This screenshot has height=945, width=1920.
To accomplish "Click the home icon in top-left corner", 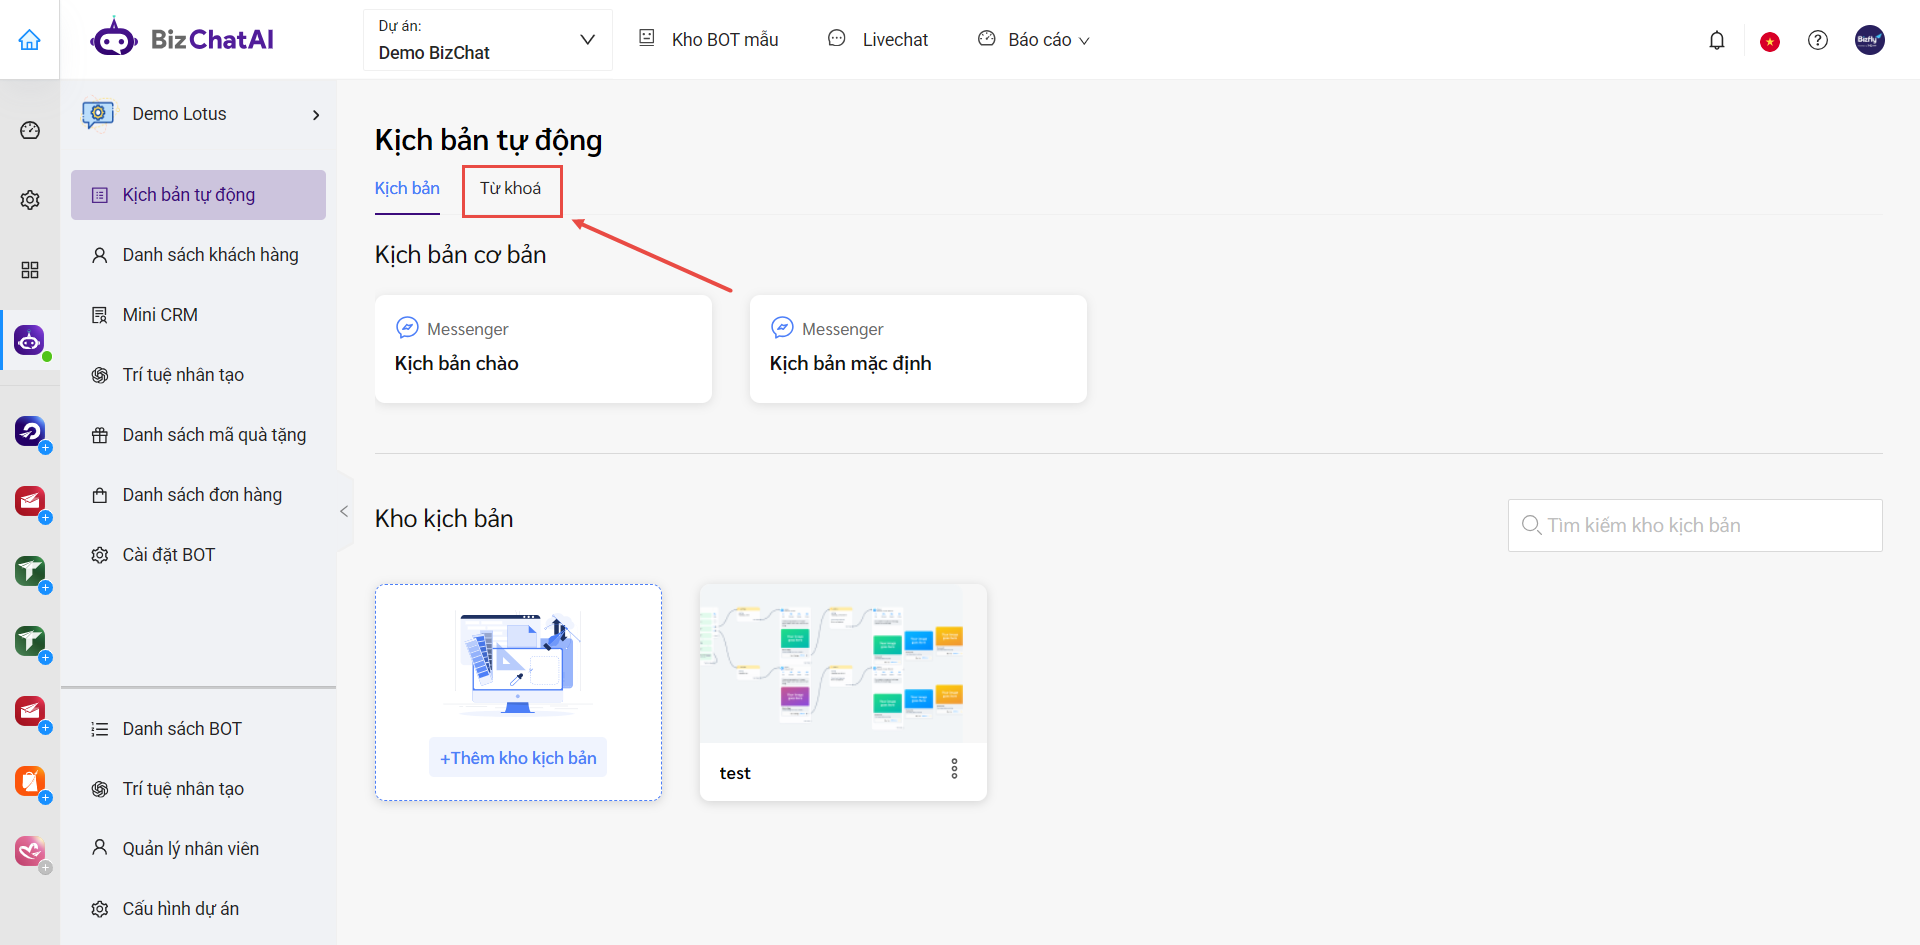I will [30, 40].
